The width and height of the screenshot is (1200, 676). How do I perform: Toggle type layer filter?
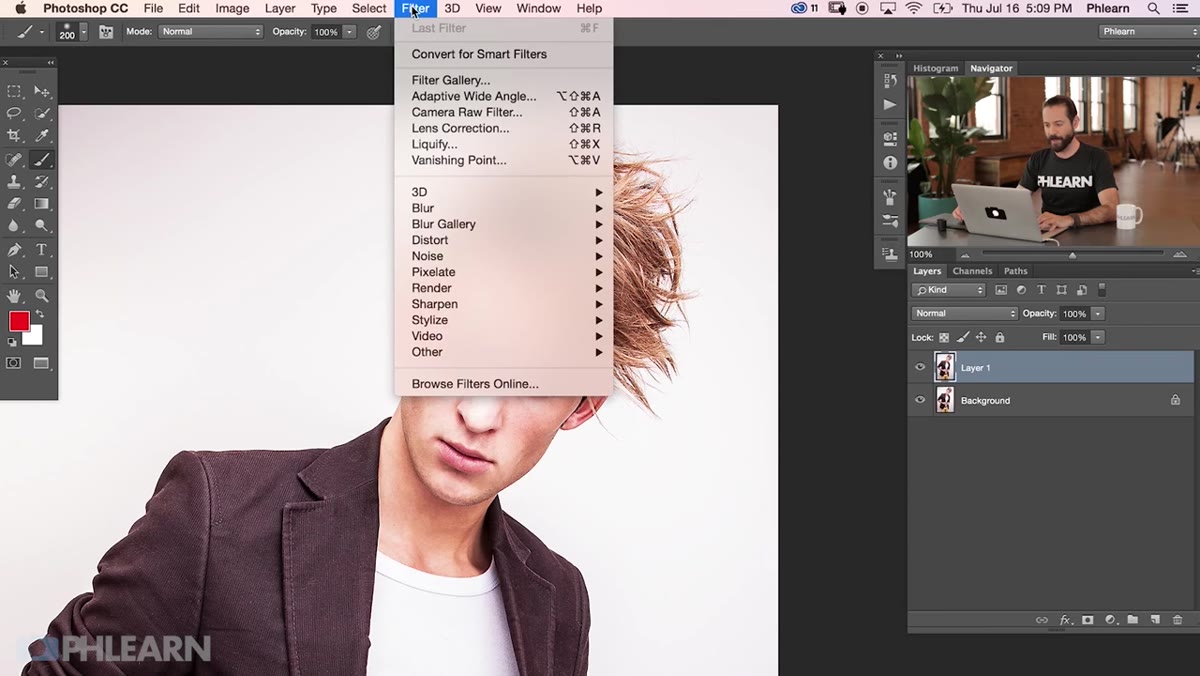pos(1041,290)
